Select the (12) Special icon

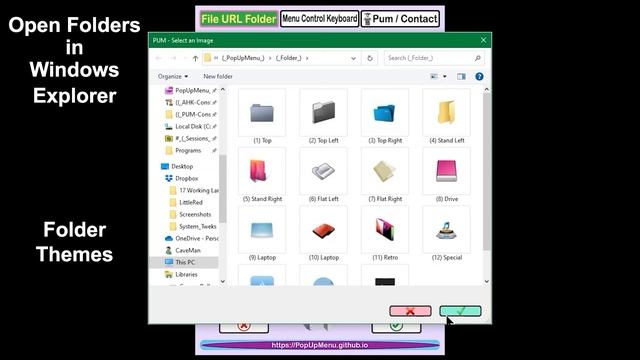tap(446, 230)
